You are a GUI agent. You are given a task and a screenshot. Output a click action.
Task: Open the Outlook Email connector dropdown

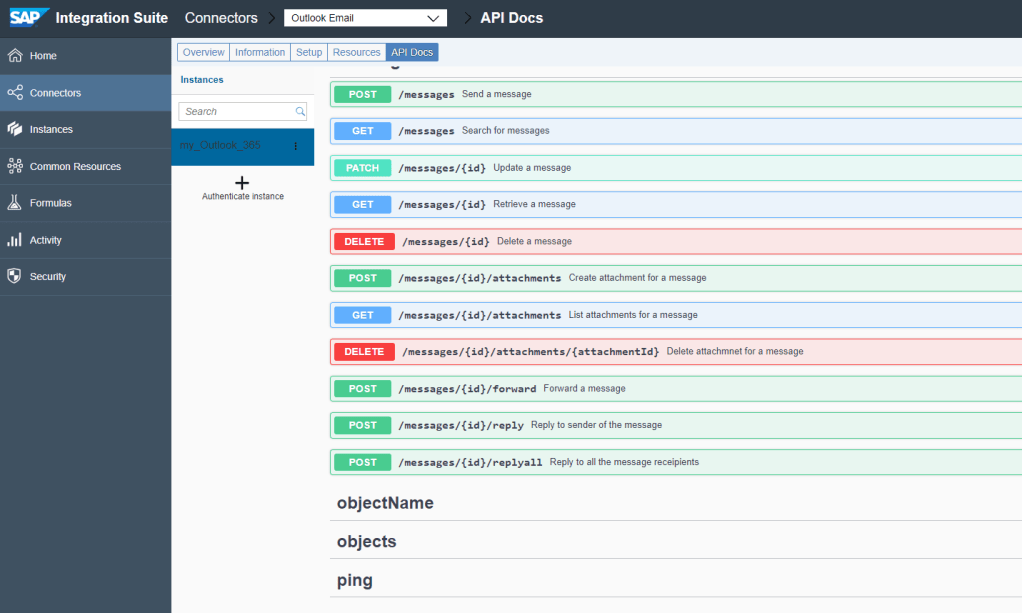coord(364,18)
